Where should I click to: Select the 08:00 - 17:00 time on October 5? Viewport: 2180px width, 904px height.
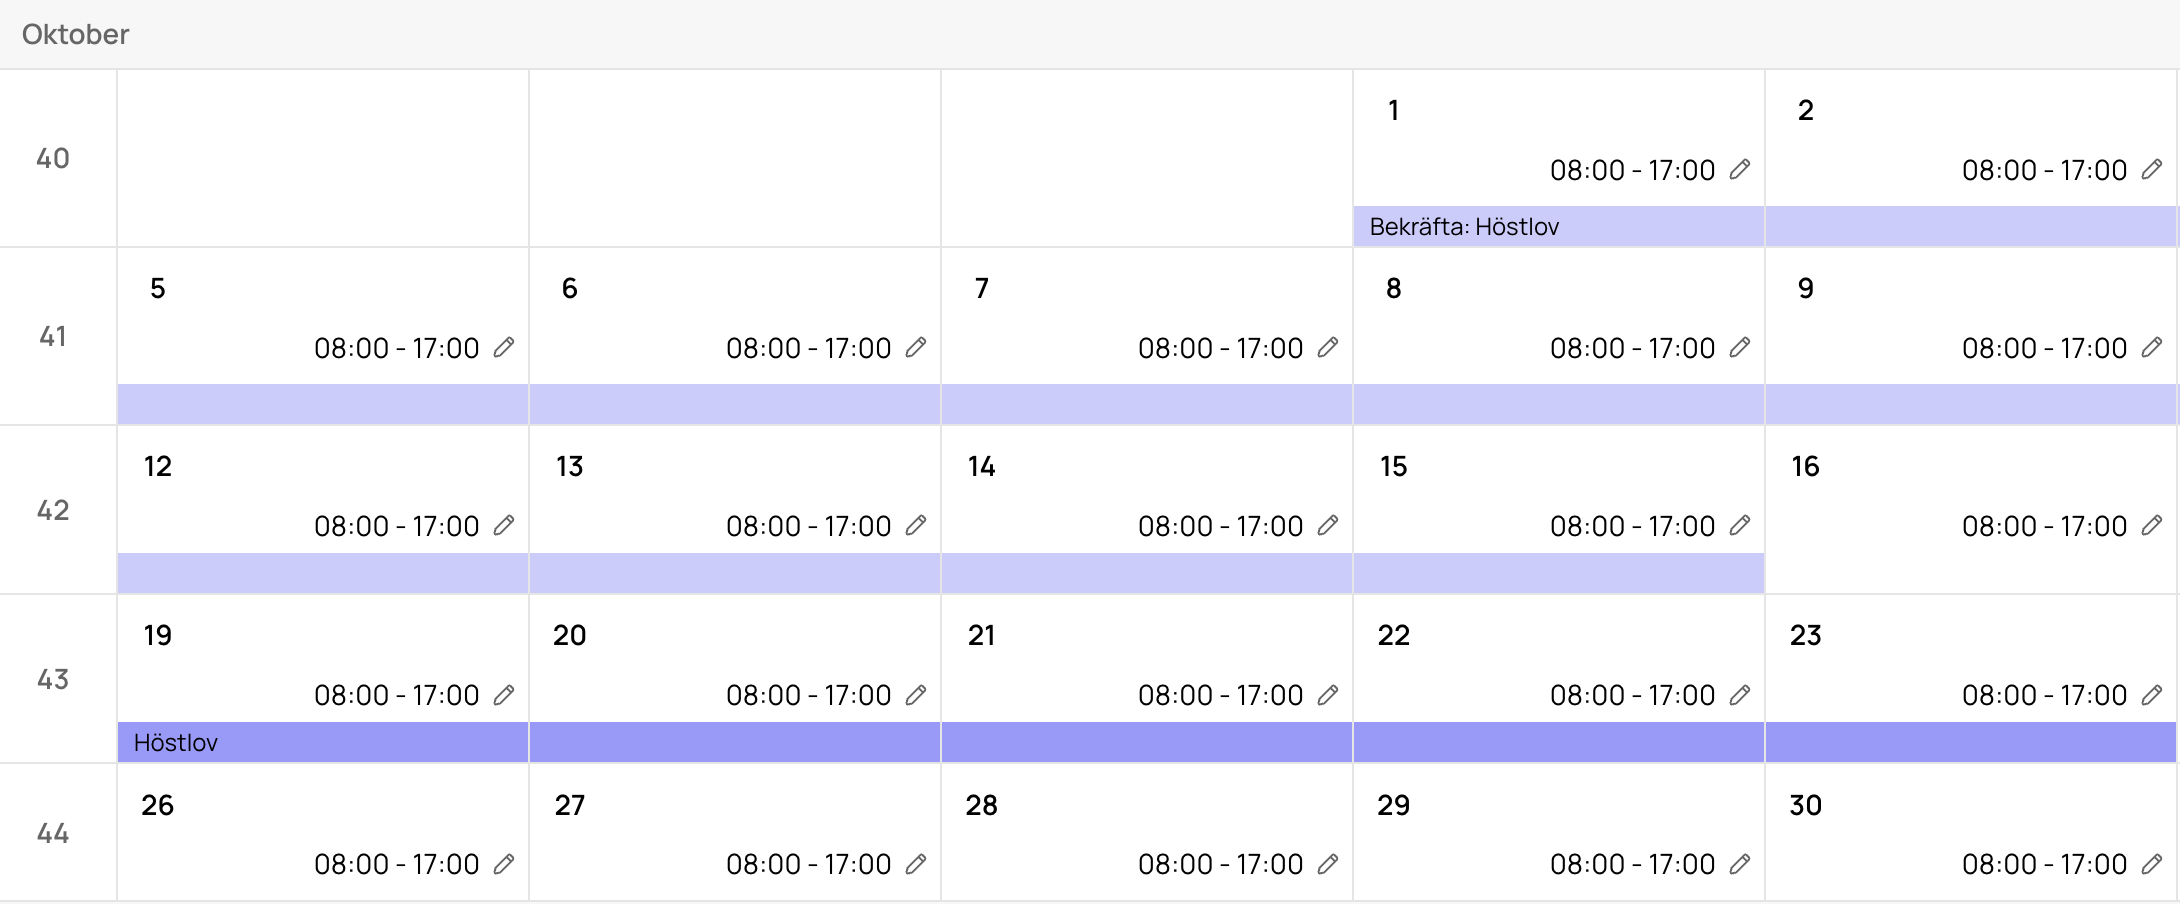[397, 348]
